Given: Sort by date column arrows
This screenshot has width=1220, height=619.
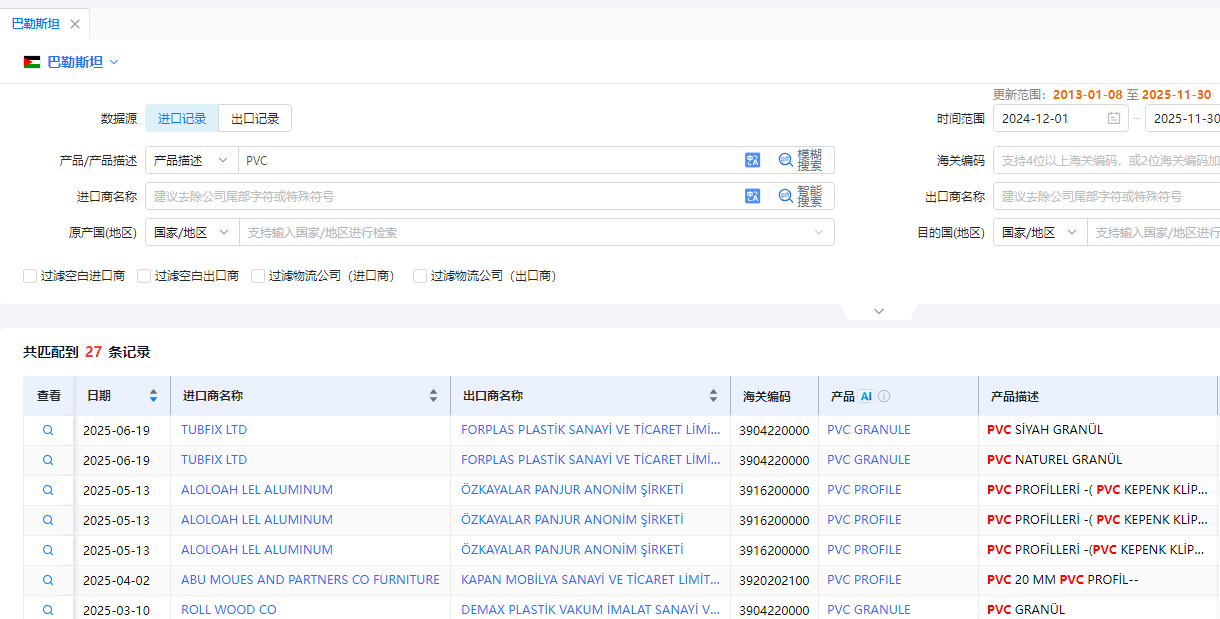Looking at the screenshot, I should (x=153, y=396).
